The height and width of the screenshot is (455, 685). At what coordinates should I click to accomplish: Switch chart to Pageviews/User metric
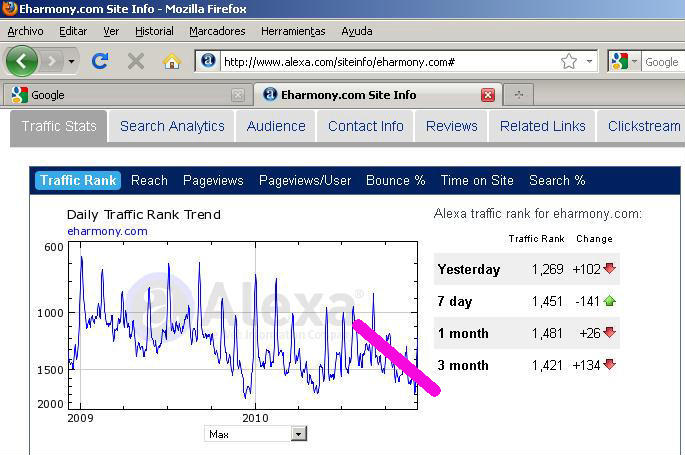click(305, 180)
